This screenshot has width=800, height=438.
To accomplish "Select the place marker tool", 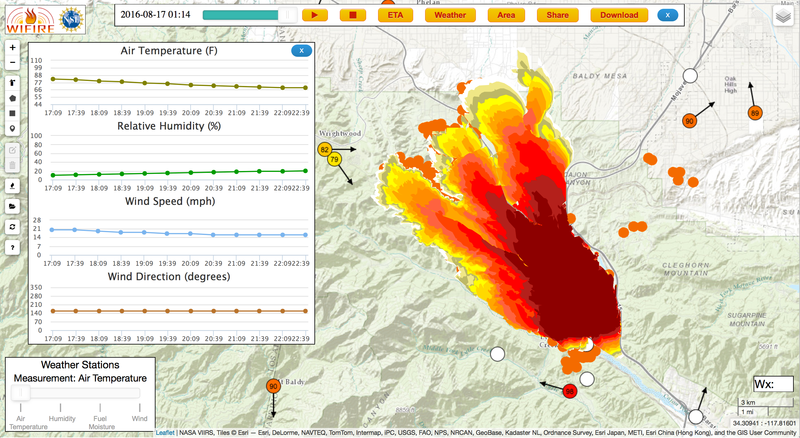I will (x=12, y=129).
